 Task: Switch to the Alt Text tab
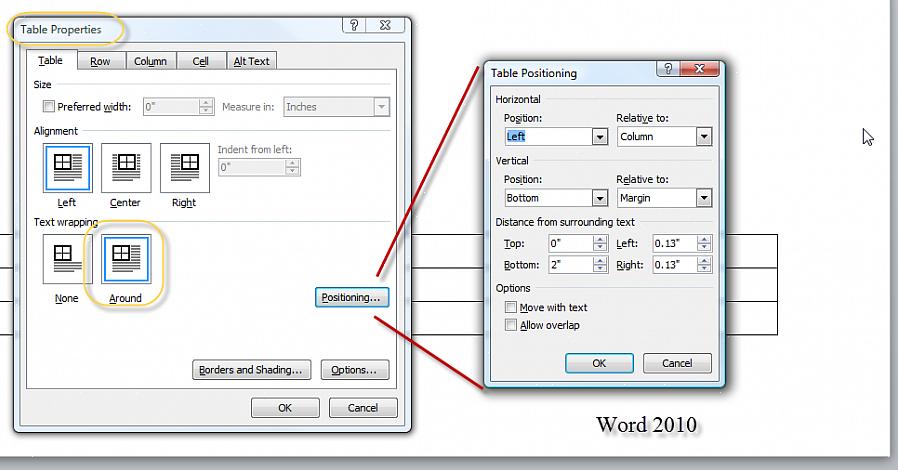pyautogui.click(x=251, y=61)
